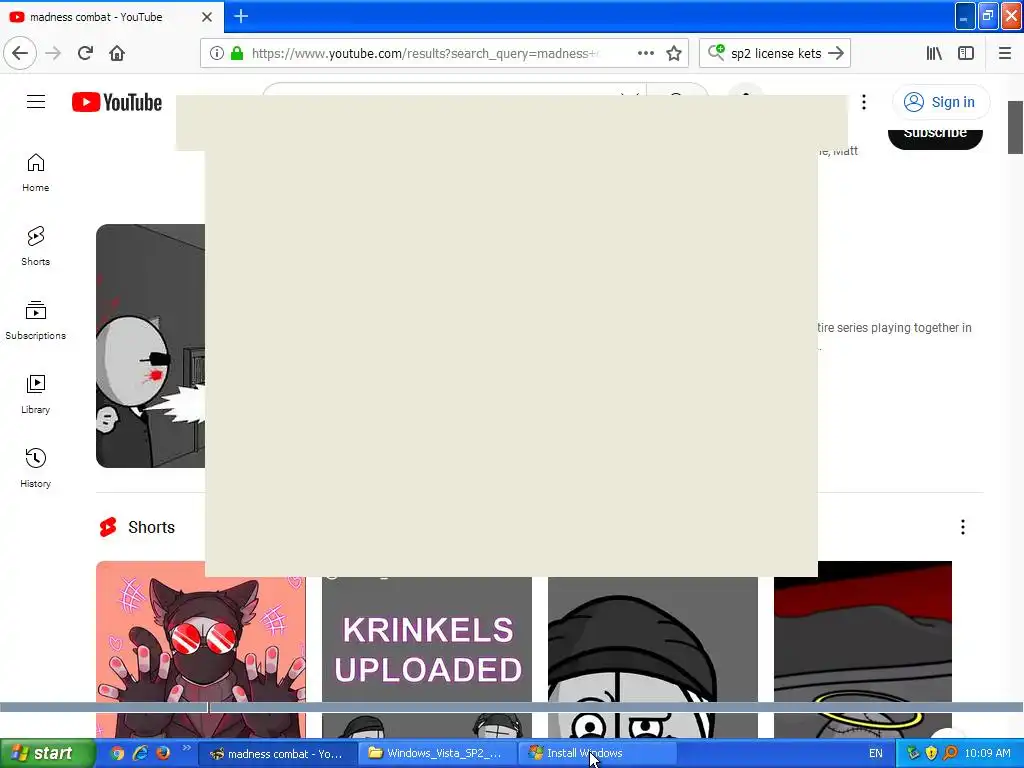Click the page vertical scrollbar thumb

(1015, 127)
